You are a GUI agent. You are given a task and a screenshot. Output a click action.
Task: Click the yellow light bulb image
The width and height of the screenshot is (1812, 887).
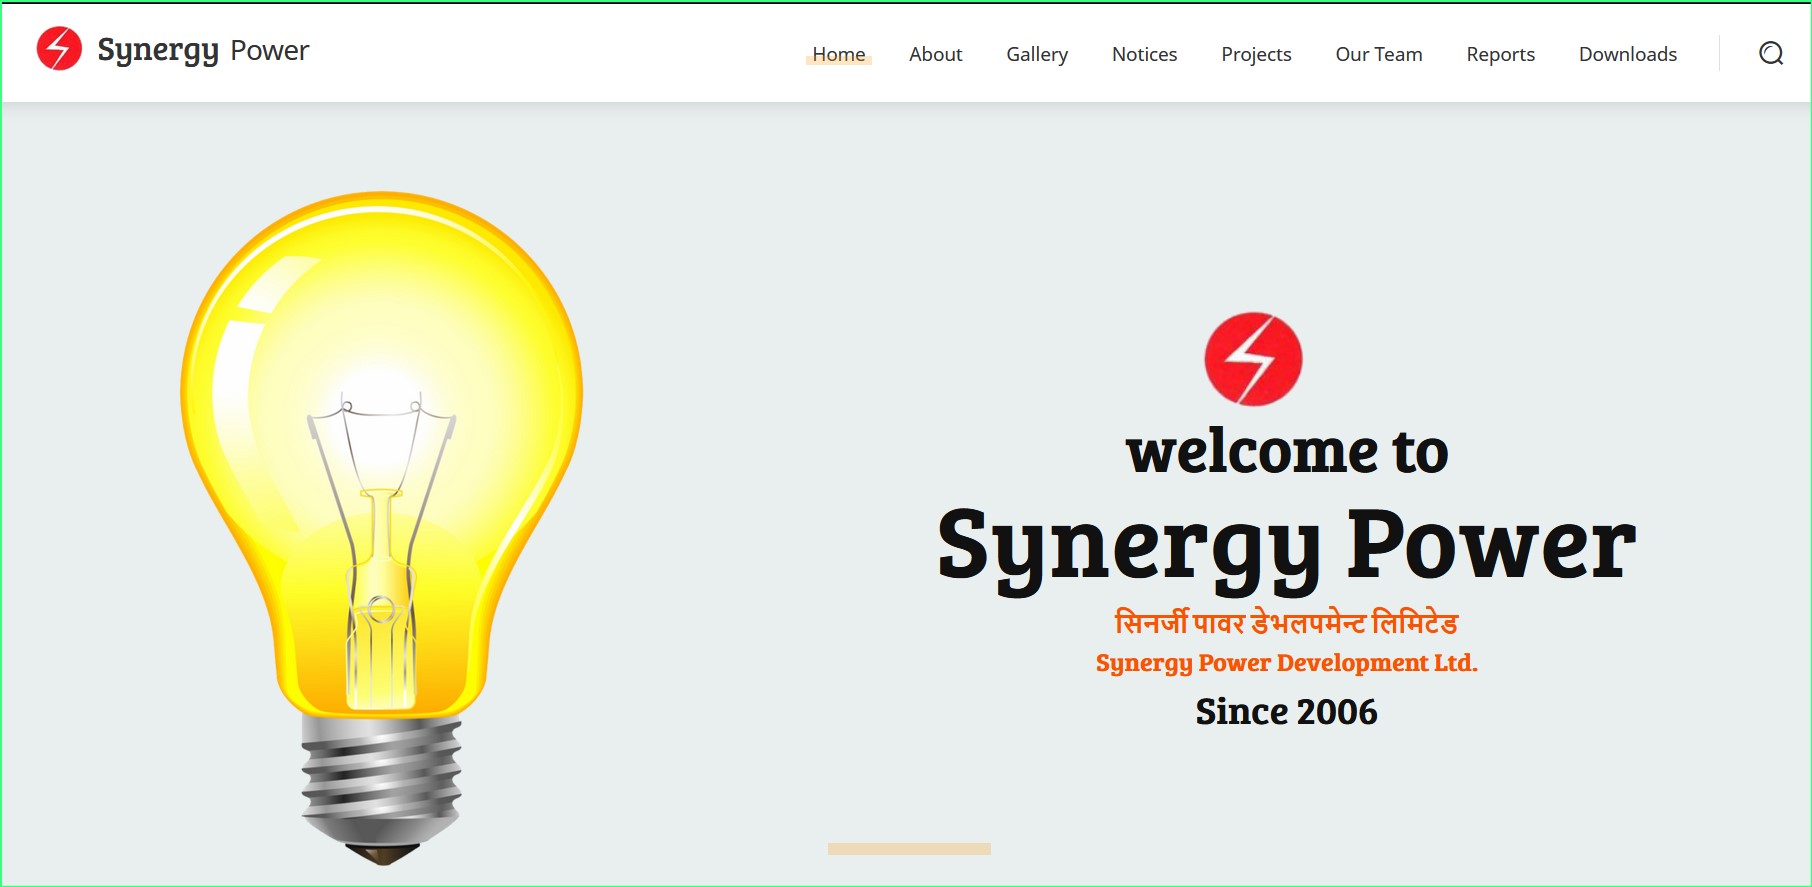point(381,528)
